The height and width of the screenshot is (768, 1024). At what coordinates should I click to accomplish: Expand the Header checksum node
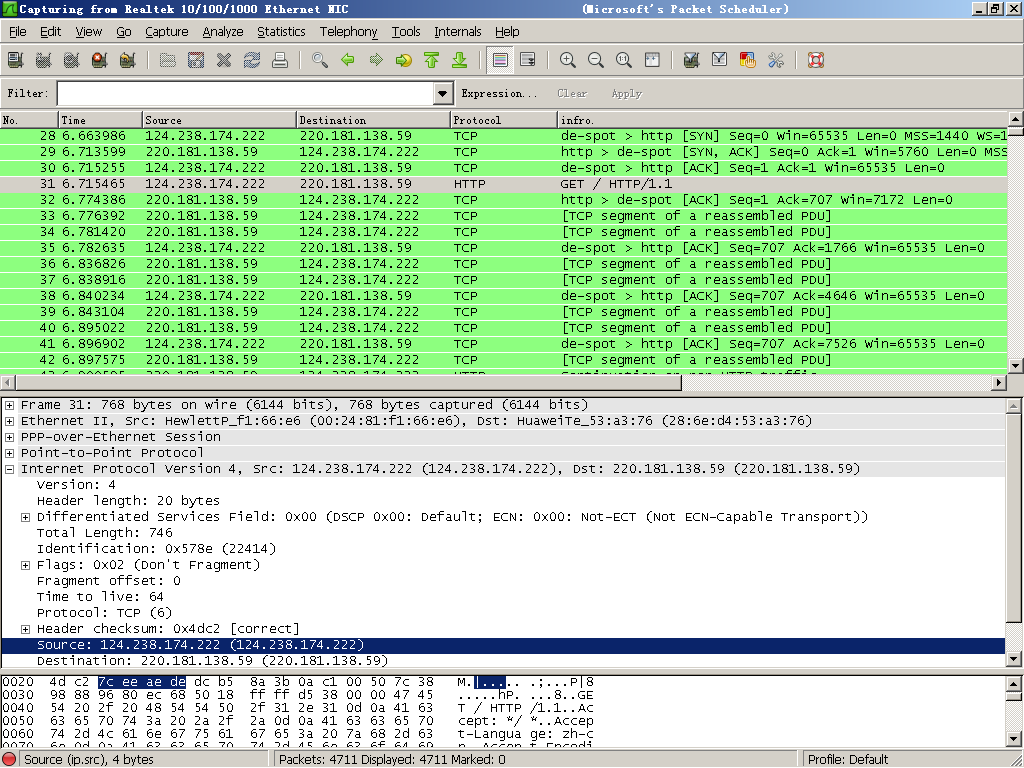[25, 629]
